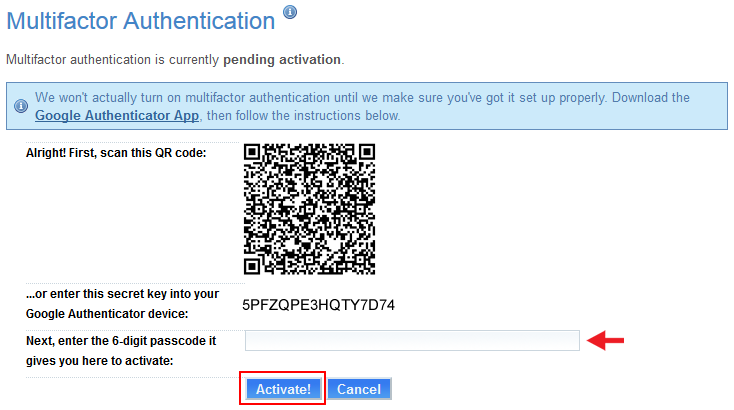Click the QR code top-left finder square
This screenshot has width=734, height=410.
pos(252,152)
